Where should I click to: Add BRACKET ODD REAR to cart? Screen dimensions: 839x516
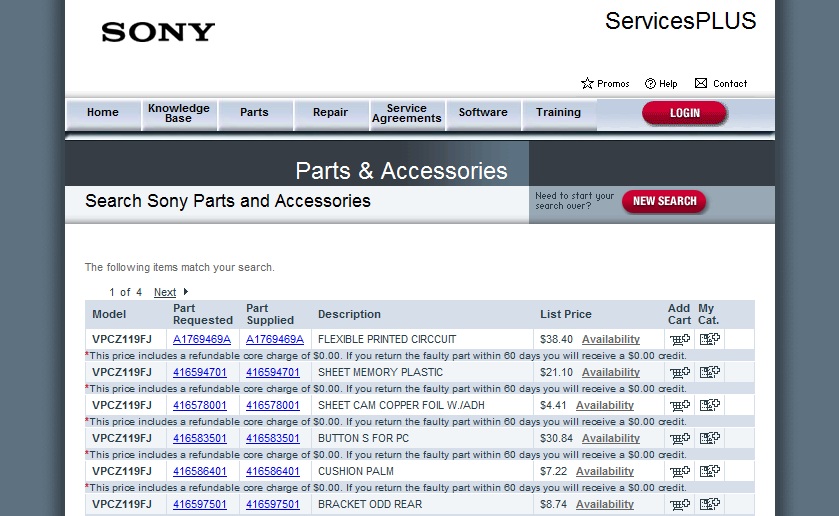pos(680,505)
